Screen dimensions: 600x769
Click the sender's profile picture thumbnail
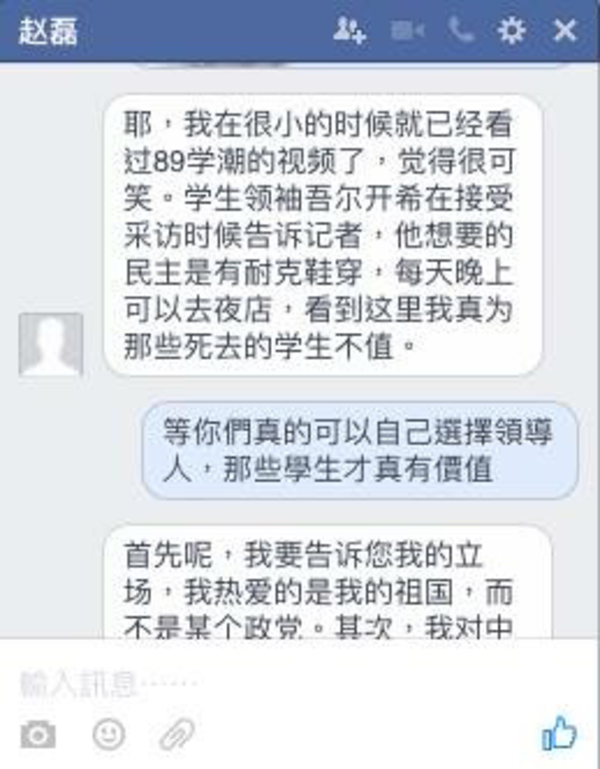(x=51, y=344)
